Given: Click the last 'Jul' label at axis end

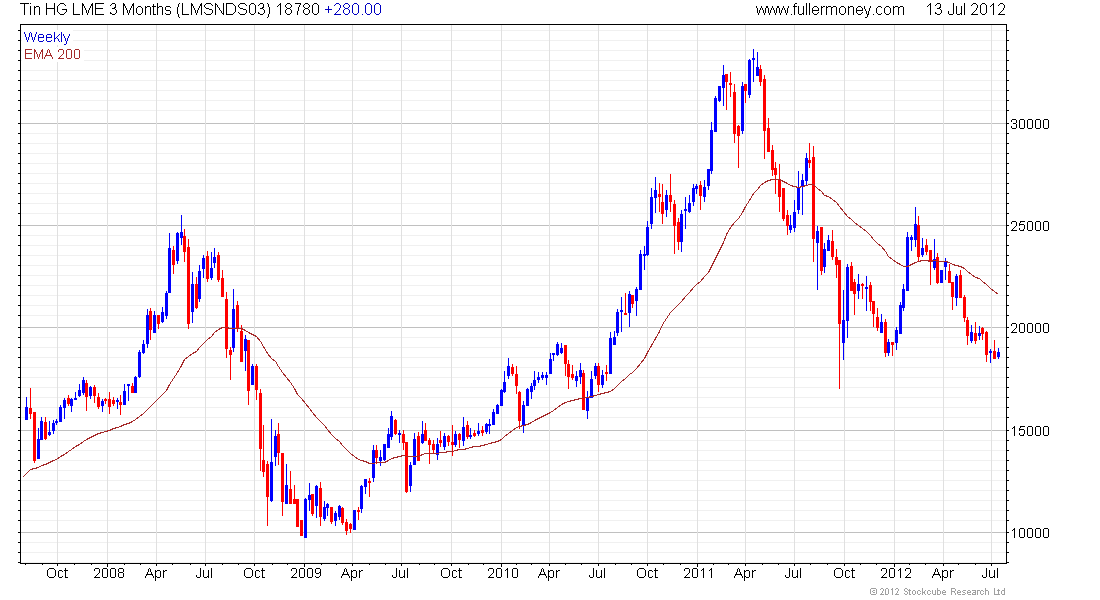Looking at the screenshot, I should pos(990,573).
